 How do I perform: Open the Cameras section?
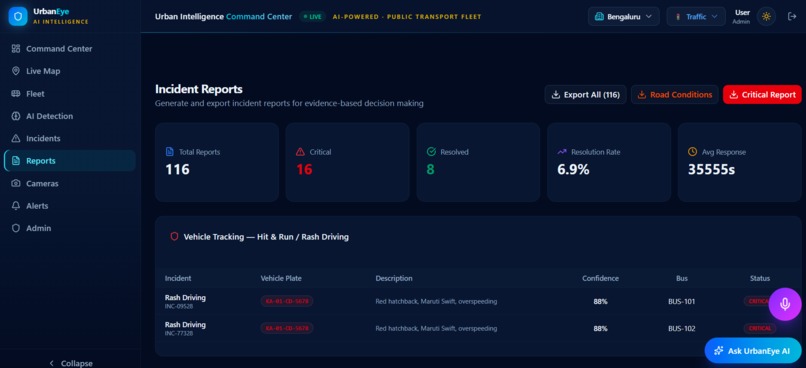click(70, 183)
